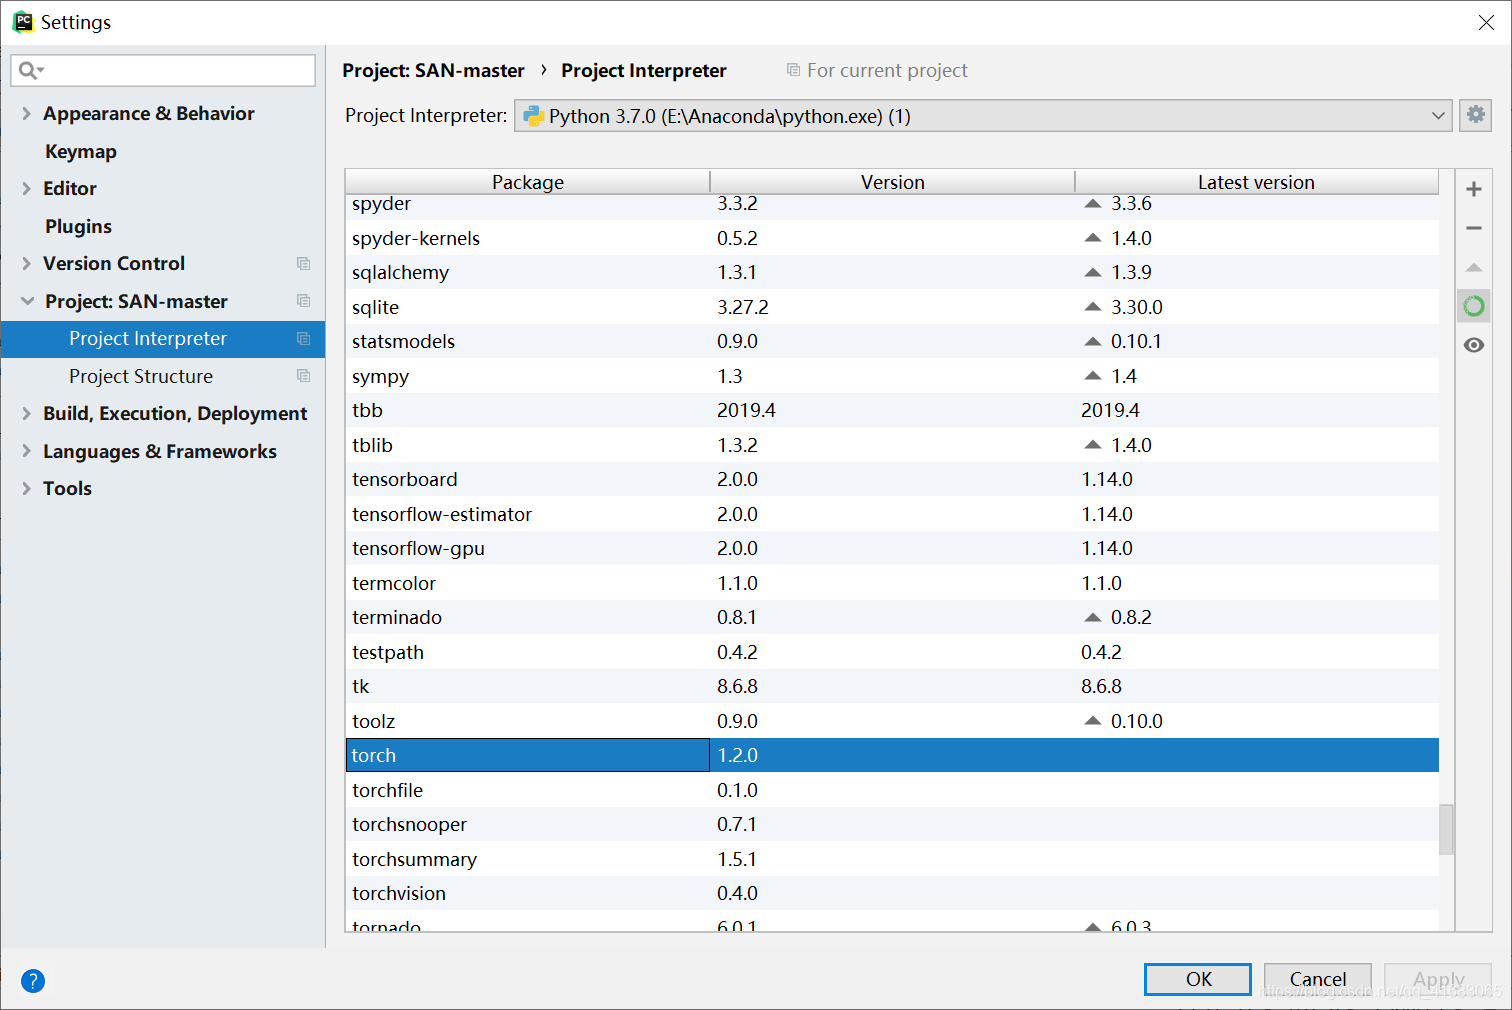Collapse the Project: SAN-master section
1512x1010 pixels.
pyautogui.click(x=27, y=301)
